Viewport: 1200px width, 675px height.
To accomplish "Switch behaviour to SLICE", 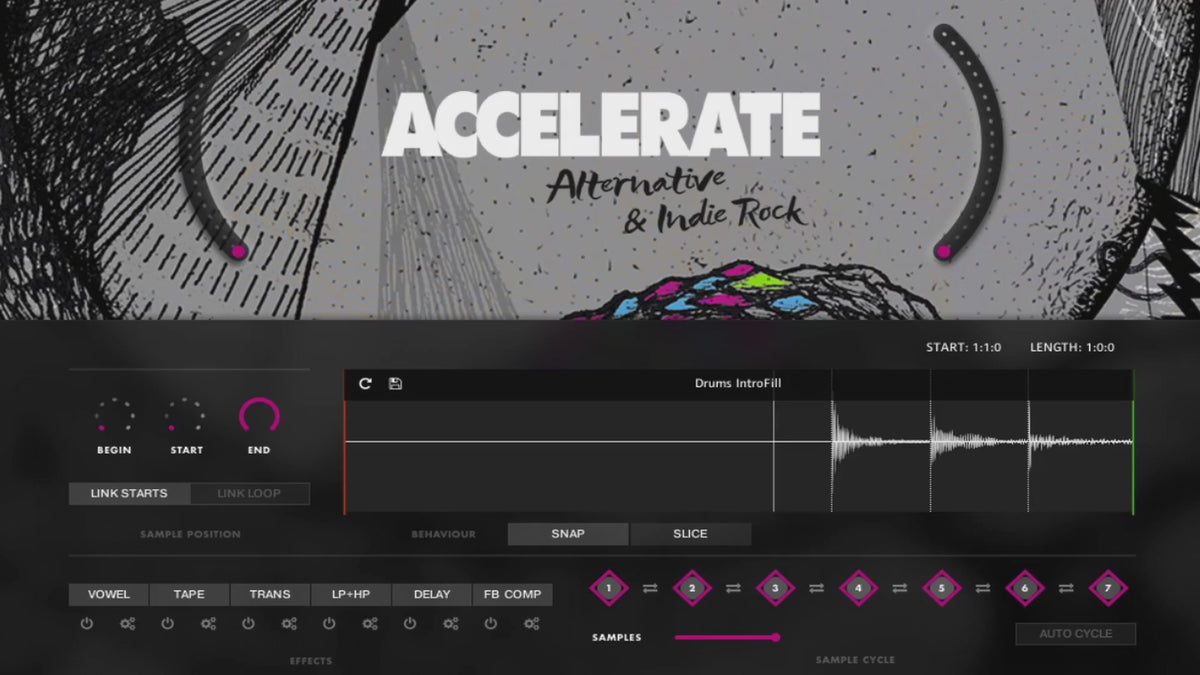I will point(690,534).
